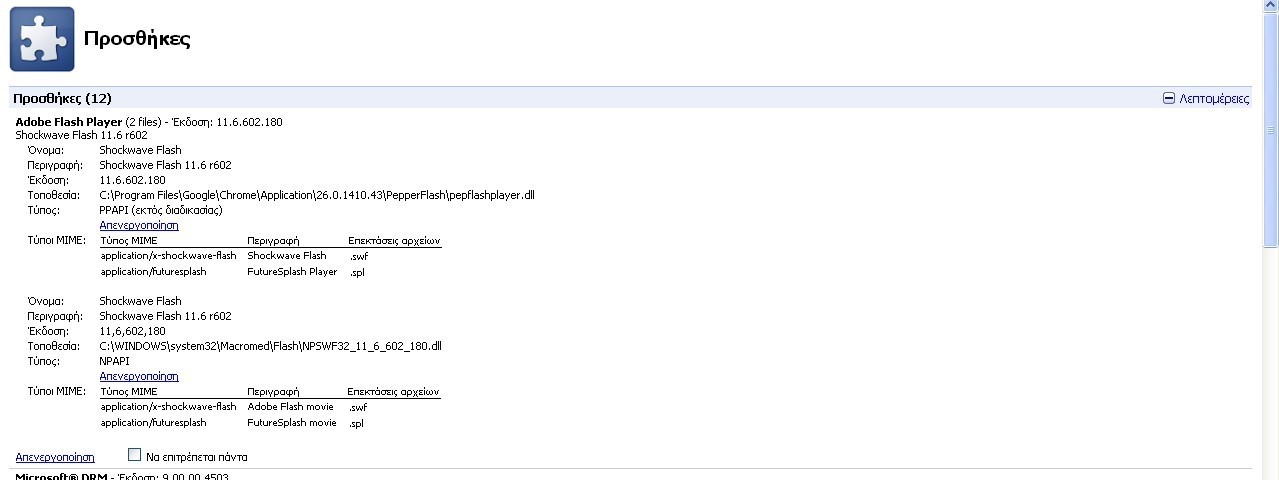Click the Τοποθεσία label of the PPAPI entry
The image size is (1279, 480).
click(53, 195)
